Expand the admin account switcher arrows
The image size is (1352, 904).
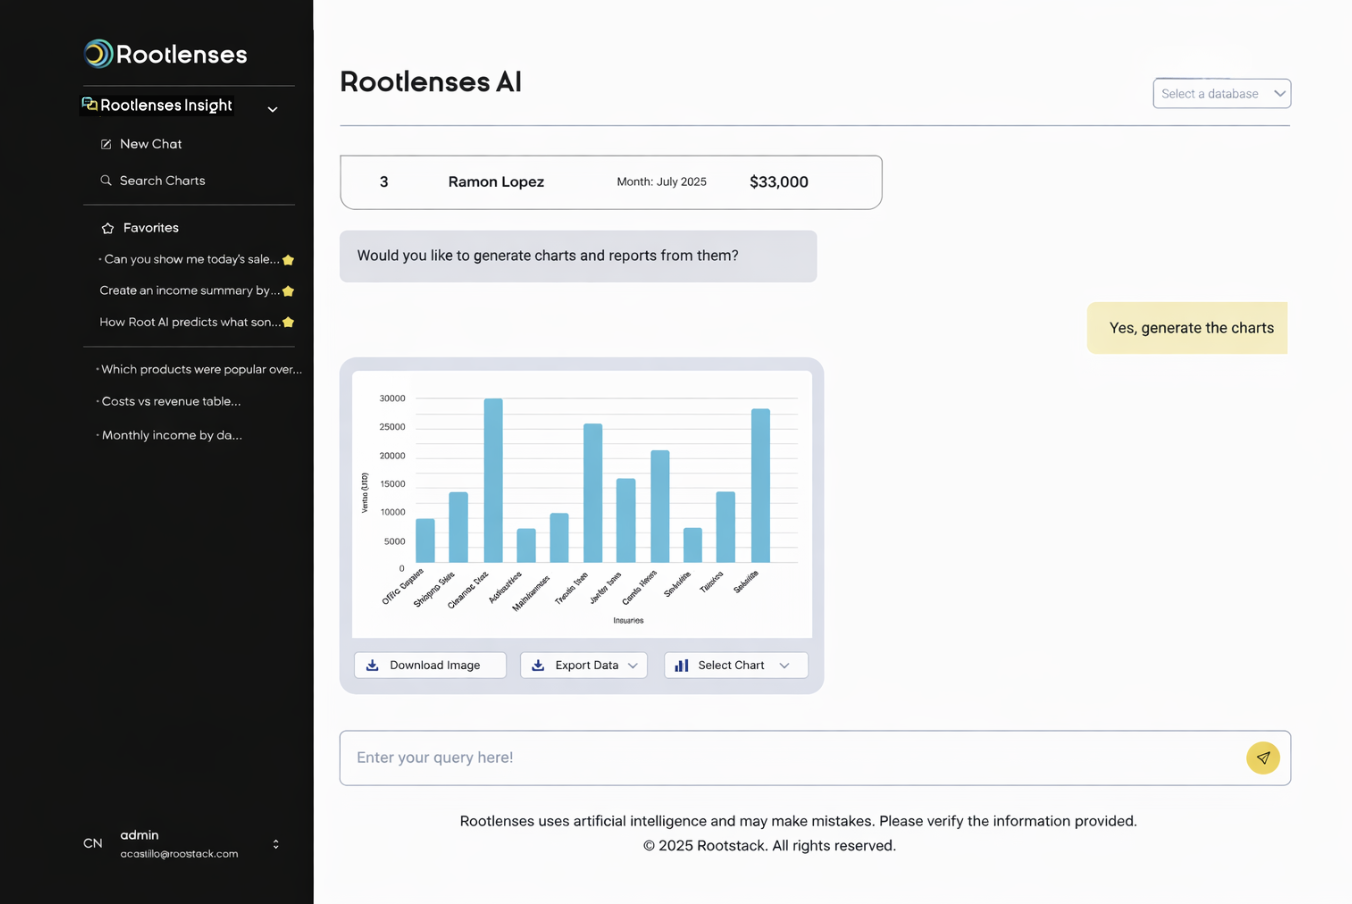pos(276,845)
